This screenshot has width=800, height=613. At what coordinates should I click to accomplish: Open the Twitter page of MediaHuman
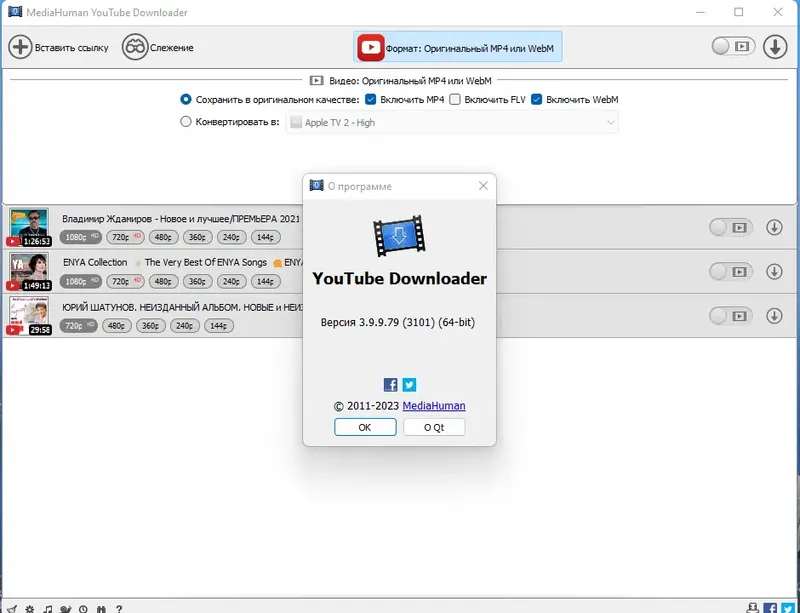coord(410,384)
